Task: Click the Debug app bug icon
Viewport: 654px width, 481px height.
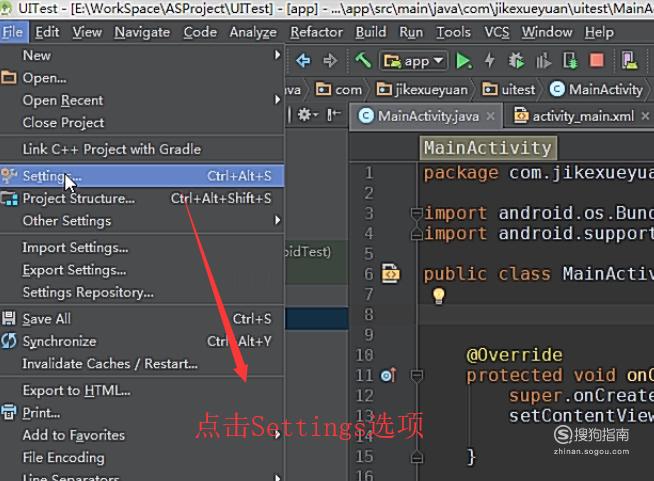Action: click(516, 61)
